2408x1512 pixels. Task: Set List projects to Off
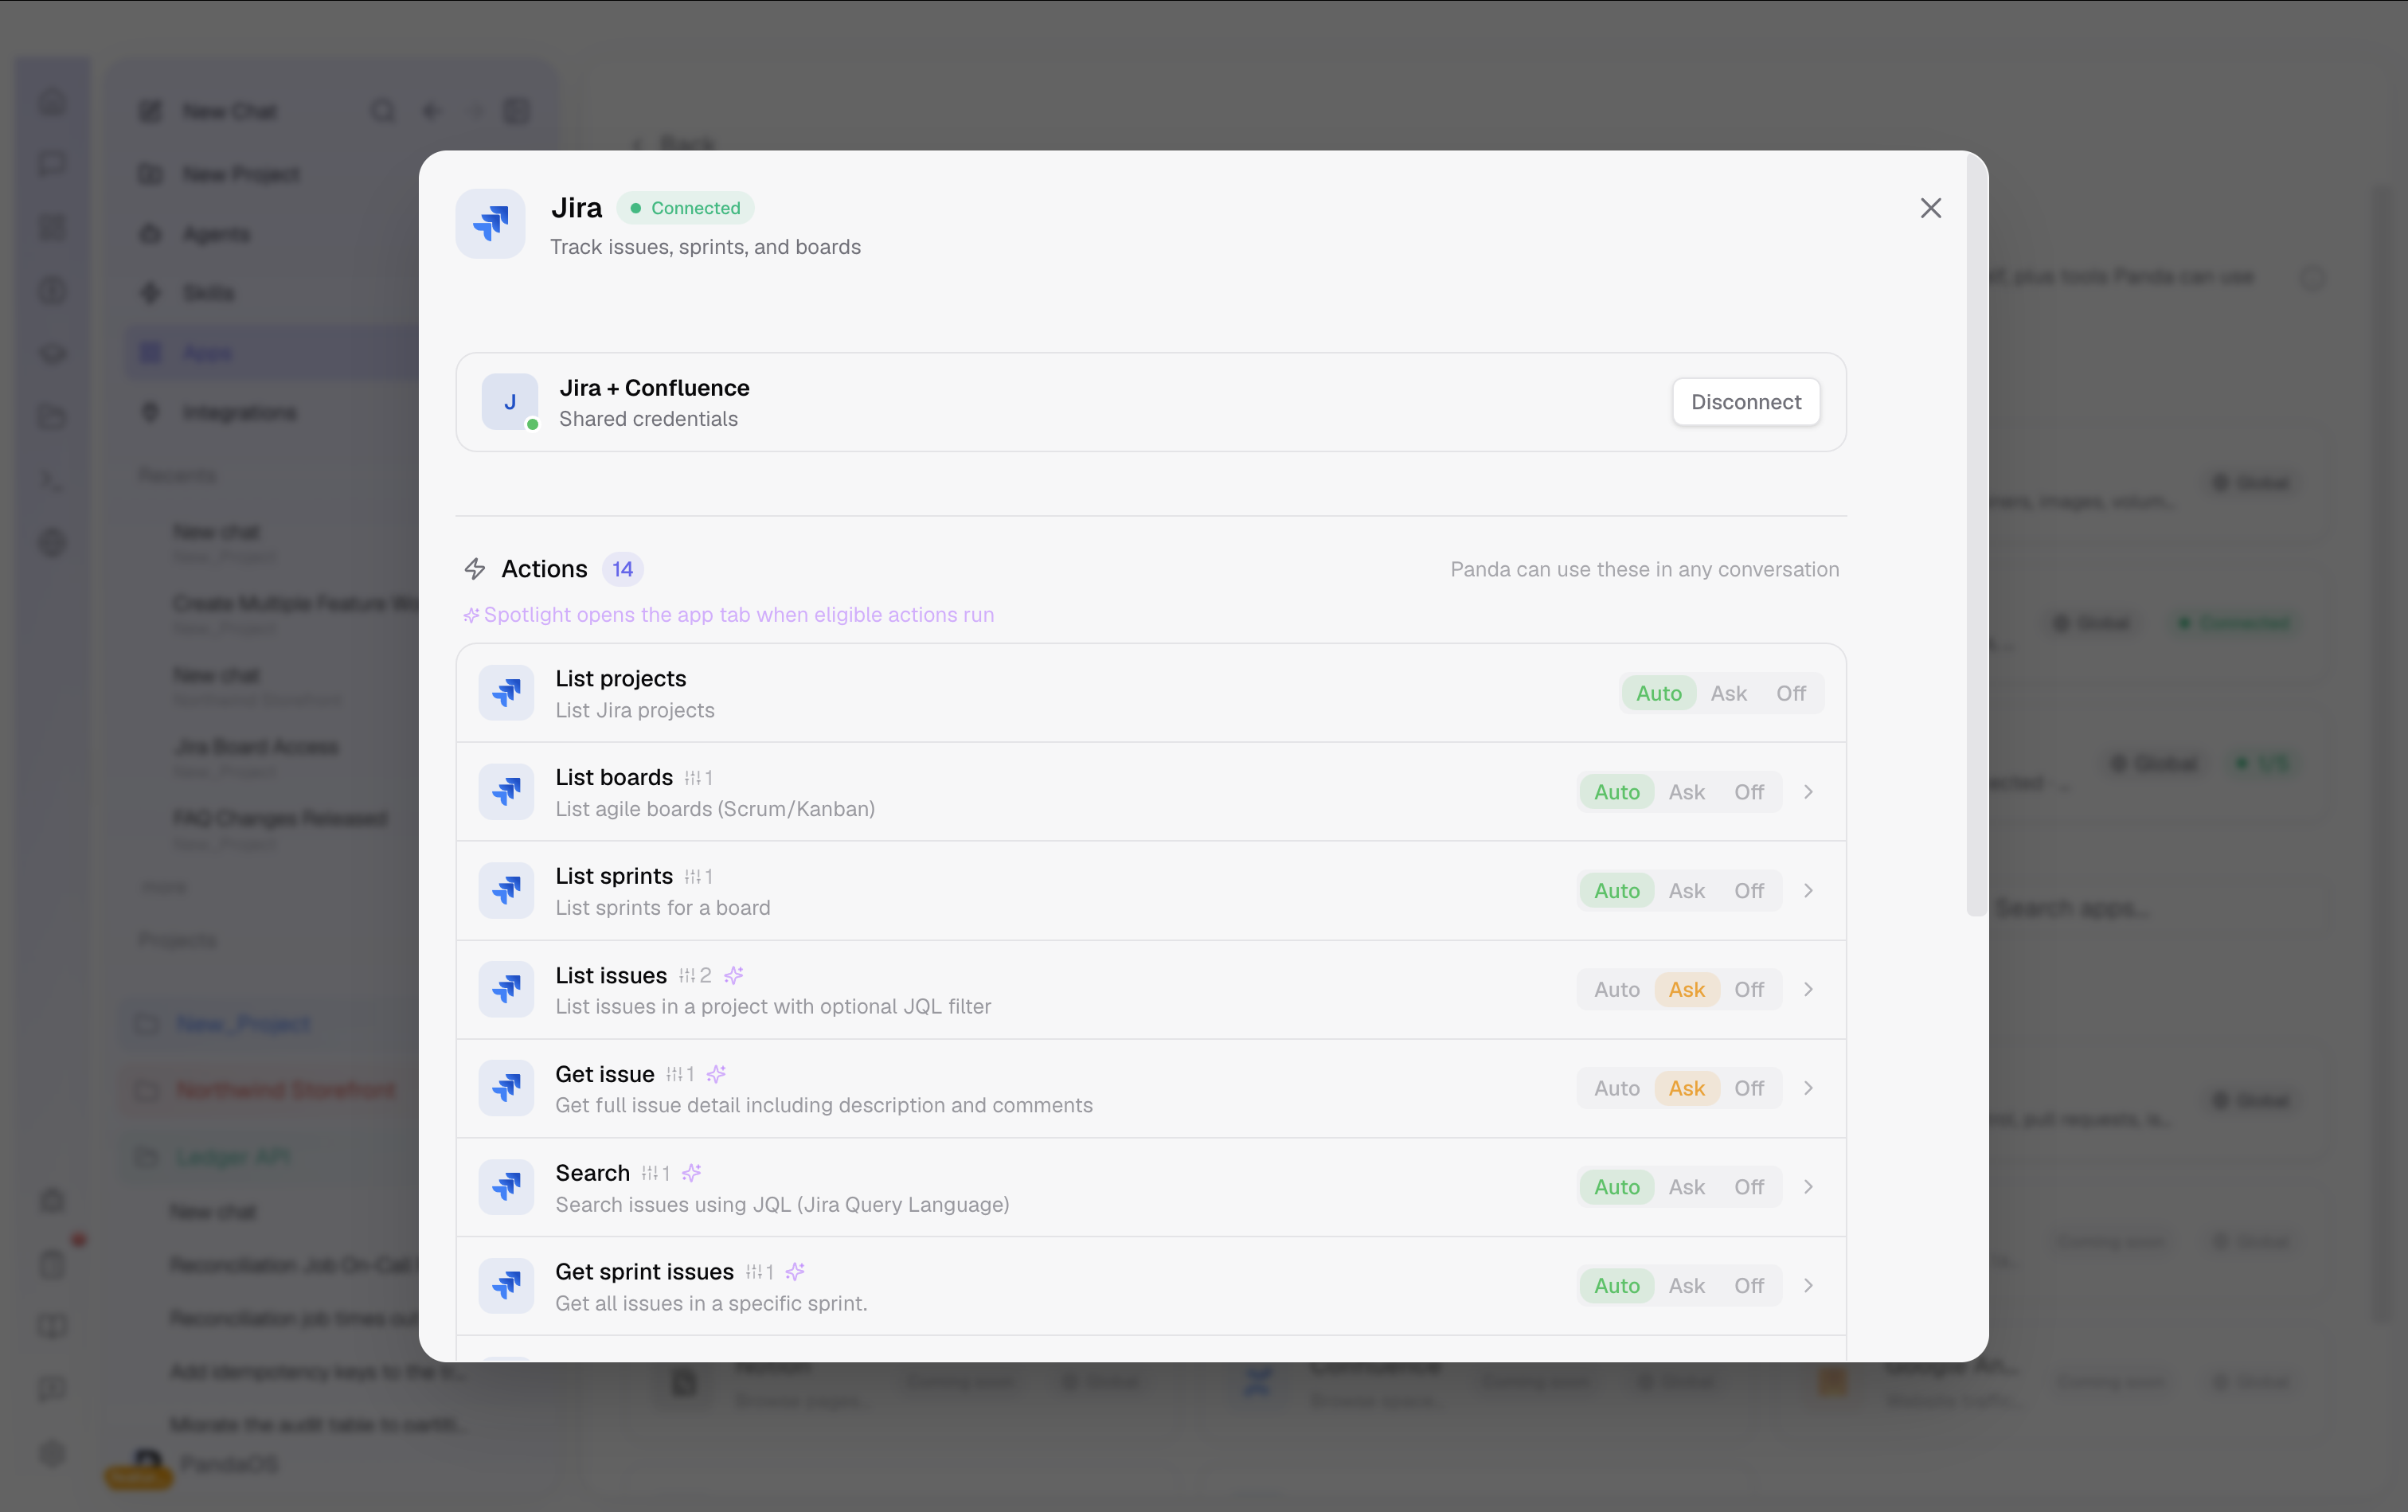(x=1791, y=693)
